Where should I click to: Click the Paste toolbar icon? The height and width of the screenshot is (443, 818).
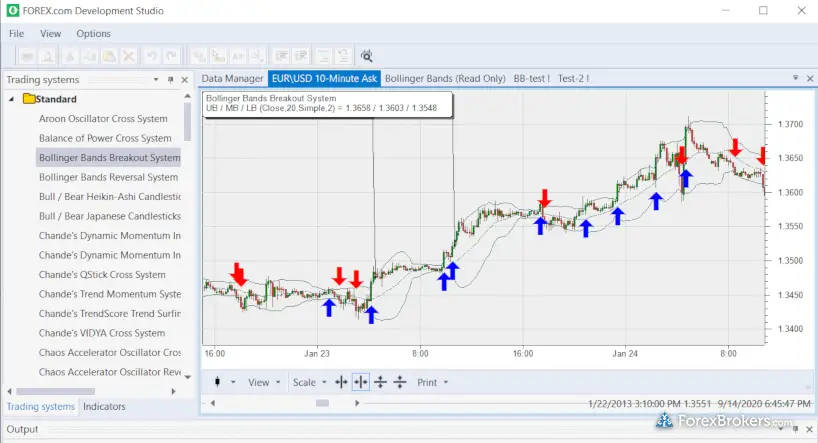pyautogui.click(x=109, y=56)
